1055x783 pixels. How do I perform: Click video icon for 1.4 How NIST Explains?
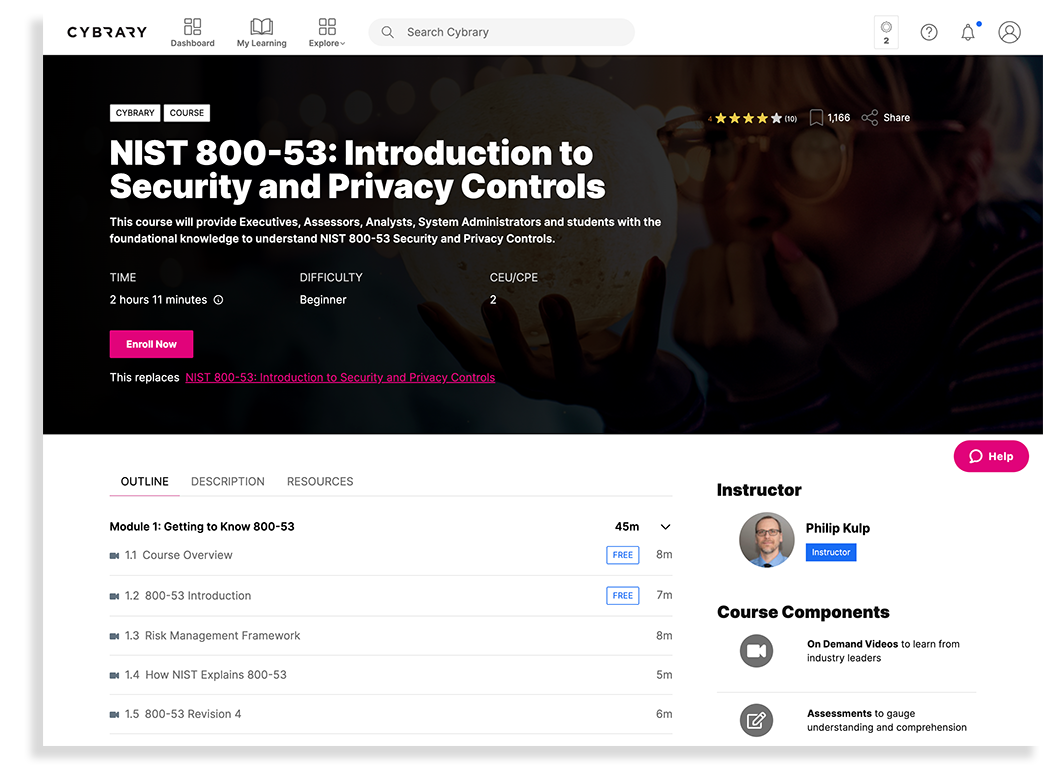click(114, 675)
